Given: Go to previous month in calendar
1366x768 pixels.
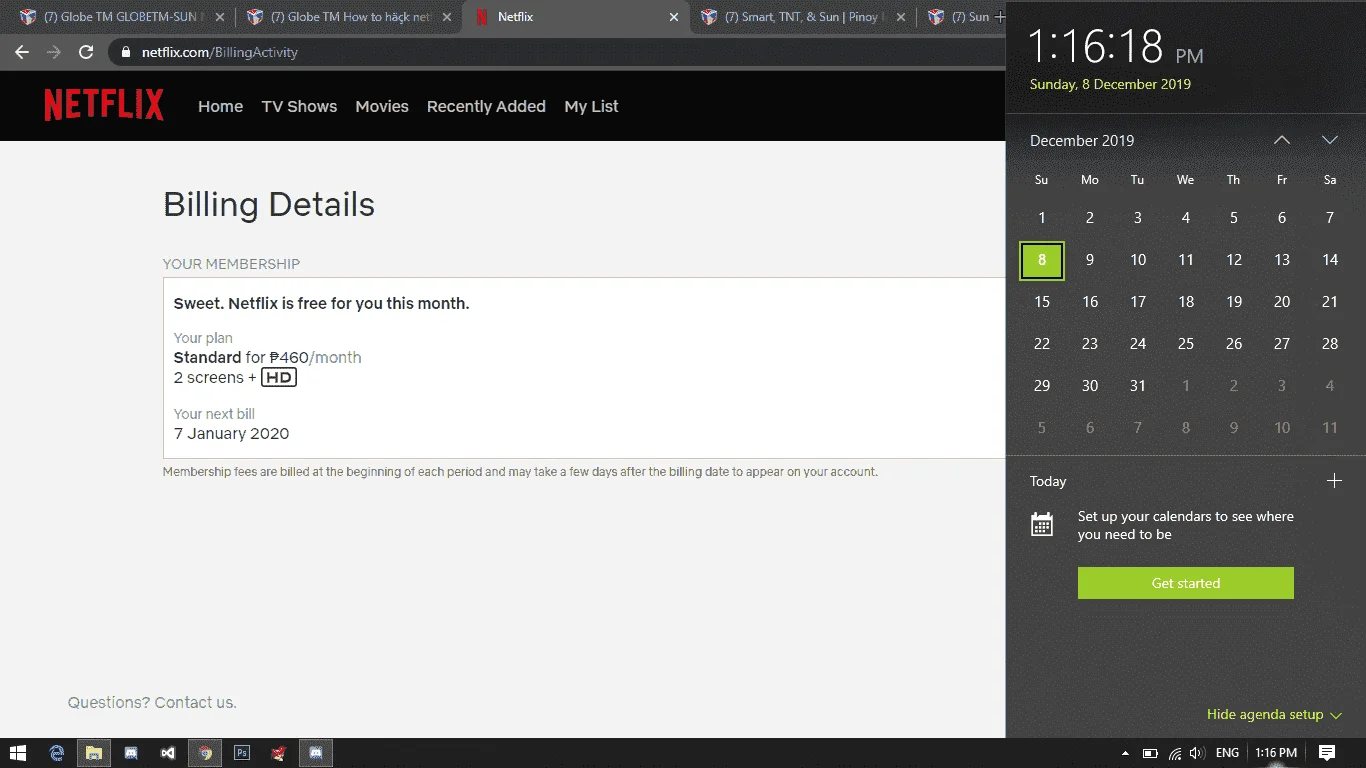Looking at the screenshot, I should tap(1282, 140).
